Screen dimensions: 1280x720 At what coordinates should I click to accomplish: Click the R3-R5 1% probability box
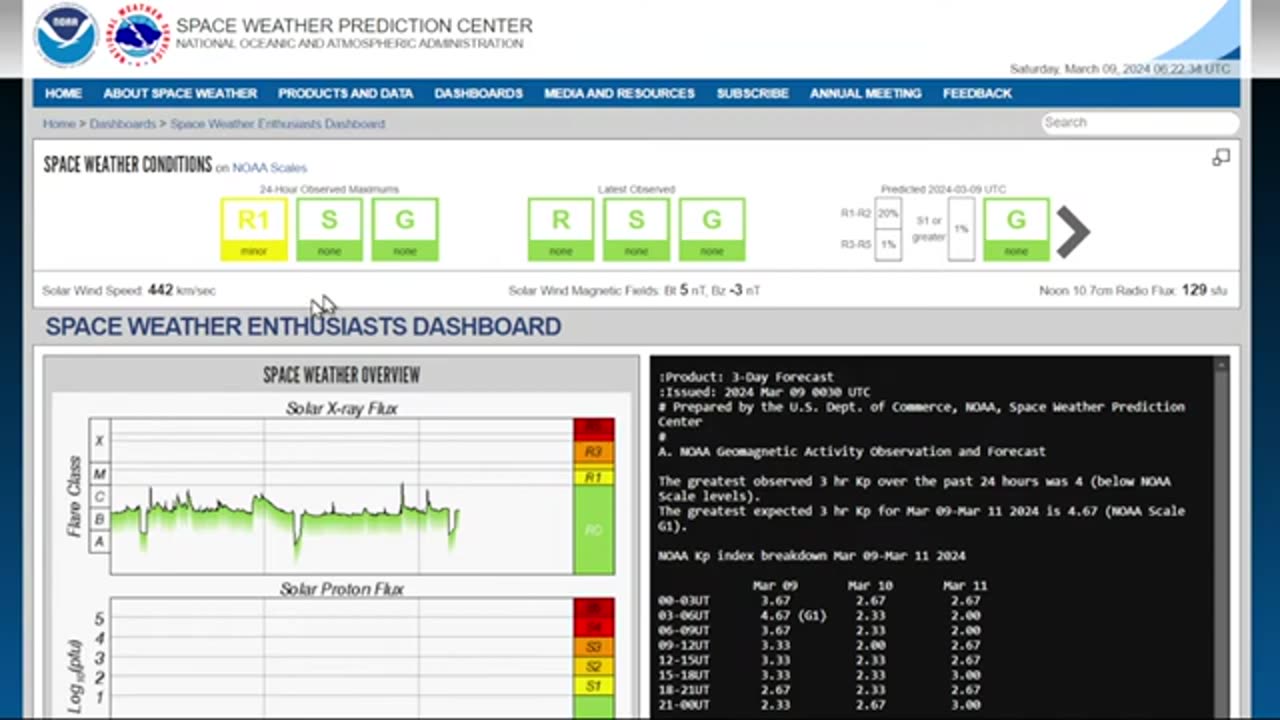[x=888, y=245]
